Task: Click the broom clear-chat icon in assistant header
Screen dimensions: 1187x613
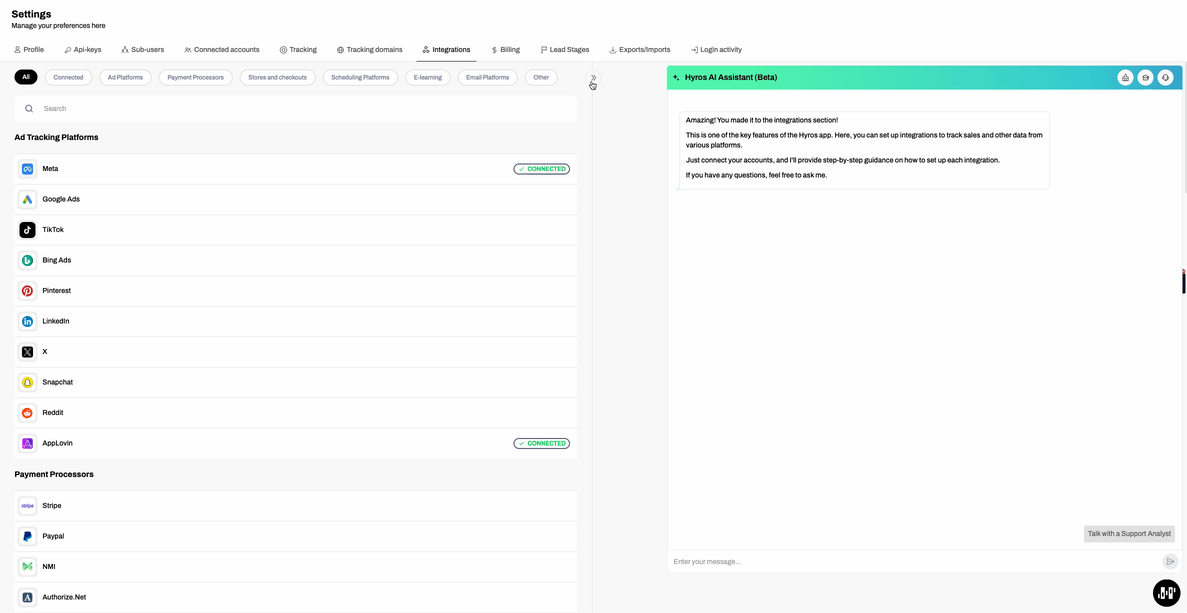Action: coord(1125,78)
